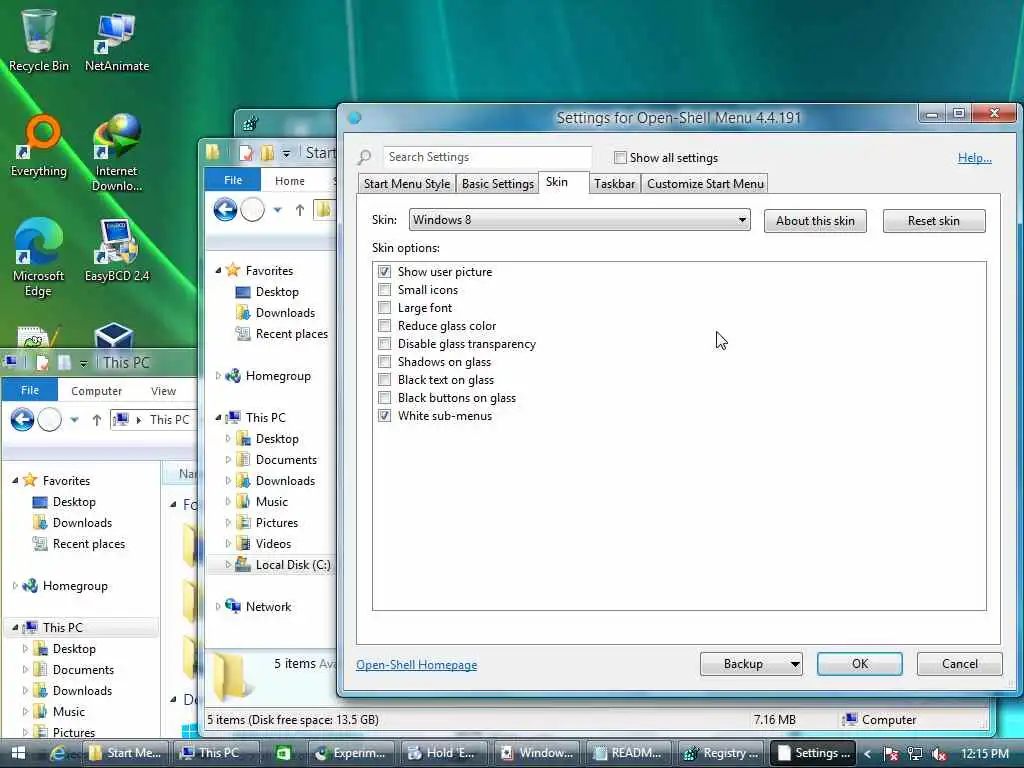Switch to the Experim... taskbar button
The height and width of the screenshot is (768, 1024).
[351, 753]
